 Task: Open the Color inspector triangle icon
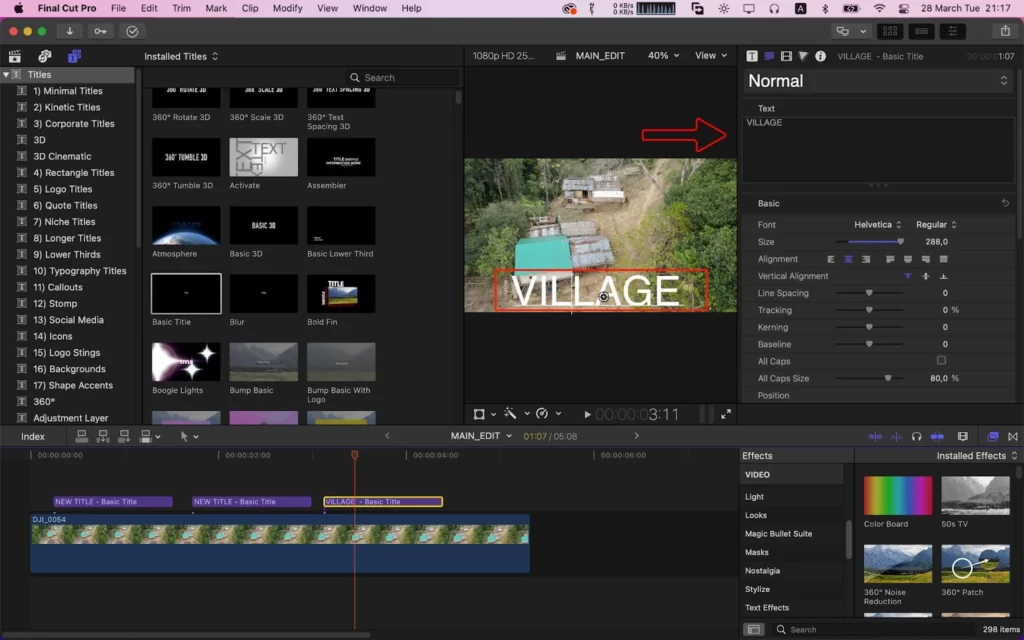pyautogui.click(x=803, y=56)
